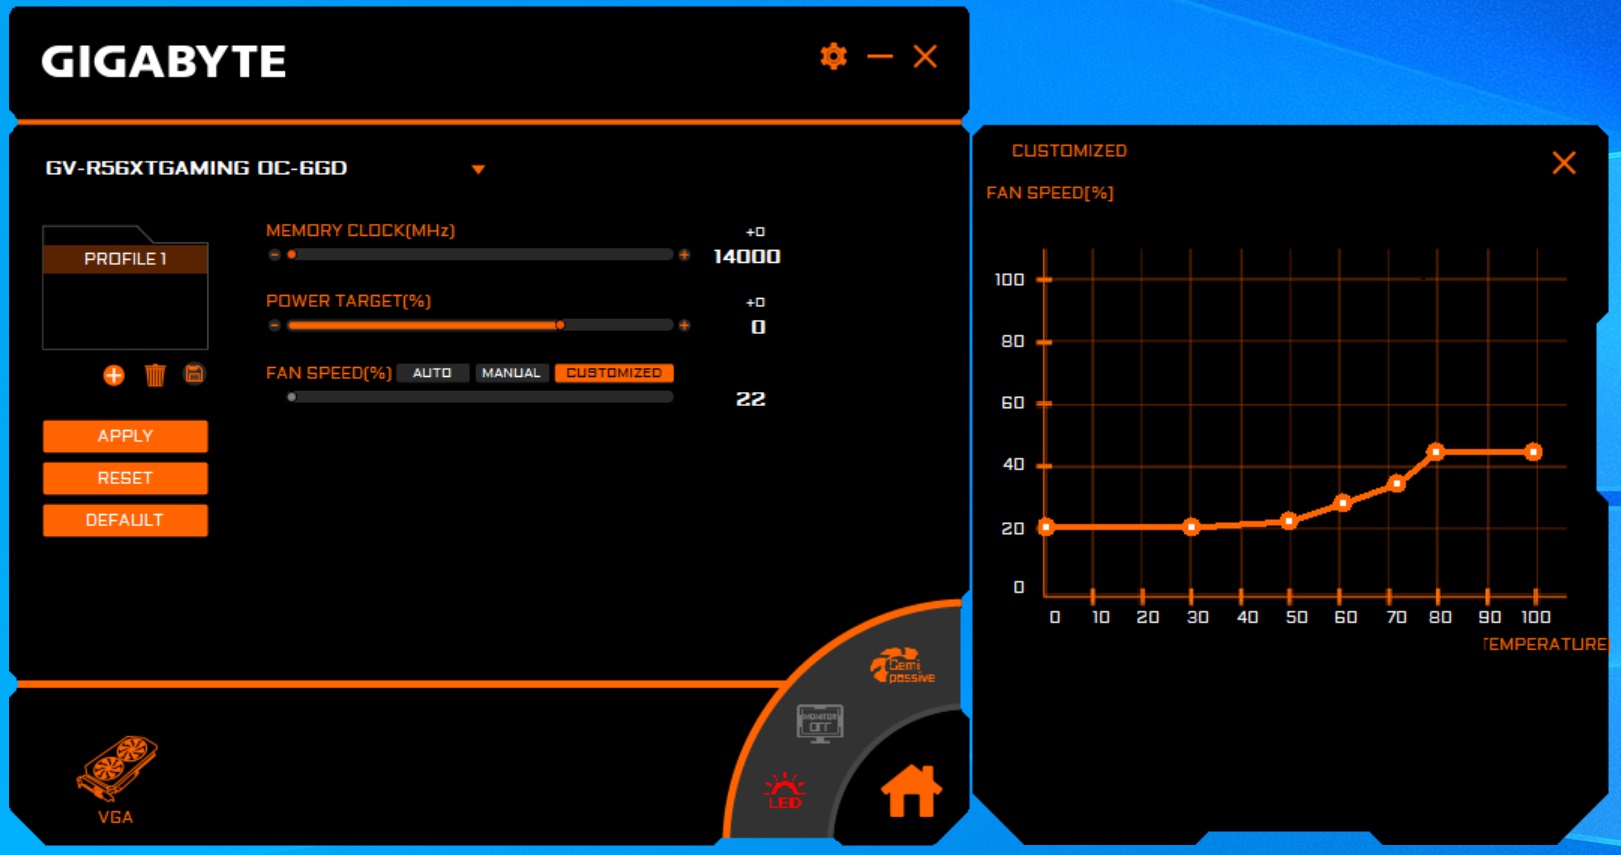Select the fan curve point near 70 degrees
The width and height of the screenshot is (1621, 855).
[1397, 484]
